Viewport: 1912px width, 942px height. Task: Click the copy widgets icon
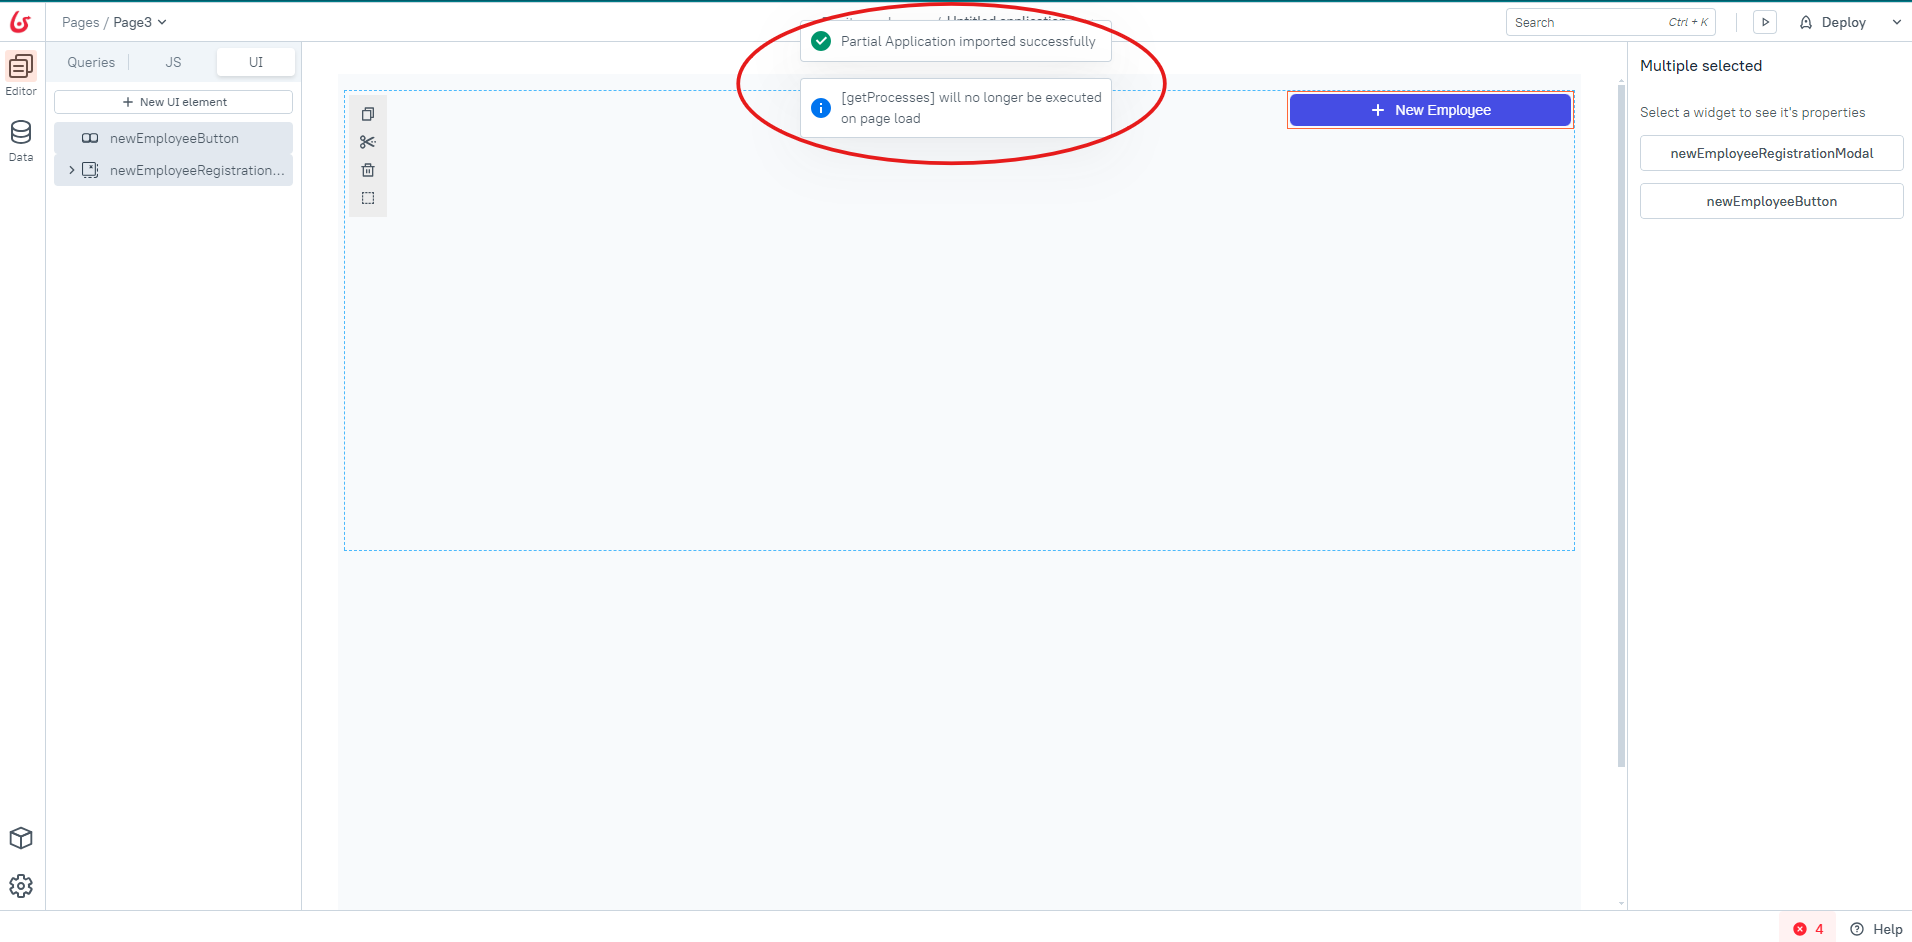click(x=368, y=114)
